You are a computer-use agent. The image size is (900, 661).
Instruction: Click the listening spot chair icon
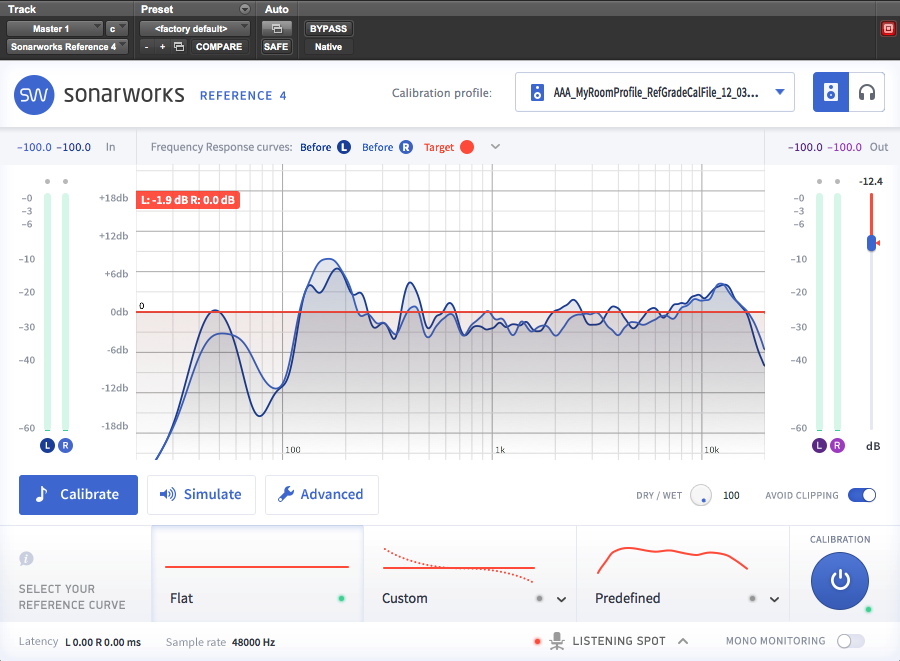(557, 641)
